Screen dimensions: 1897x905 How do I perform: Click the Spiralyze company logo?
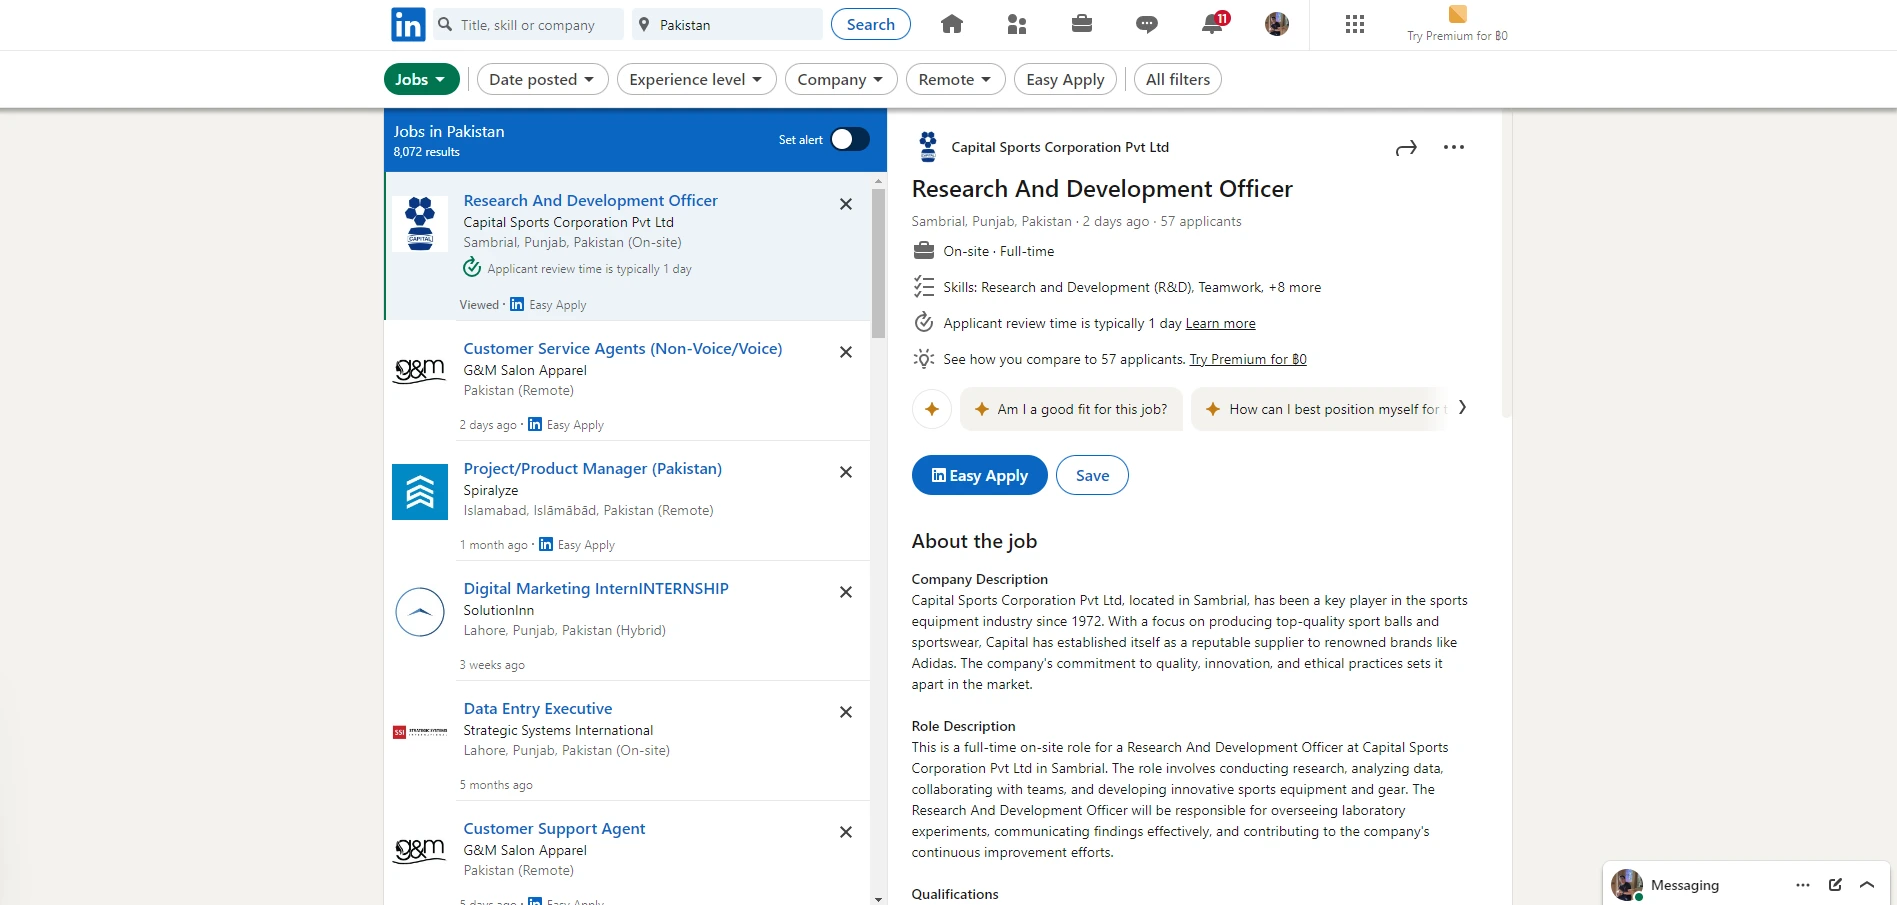420,492
